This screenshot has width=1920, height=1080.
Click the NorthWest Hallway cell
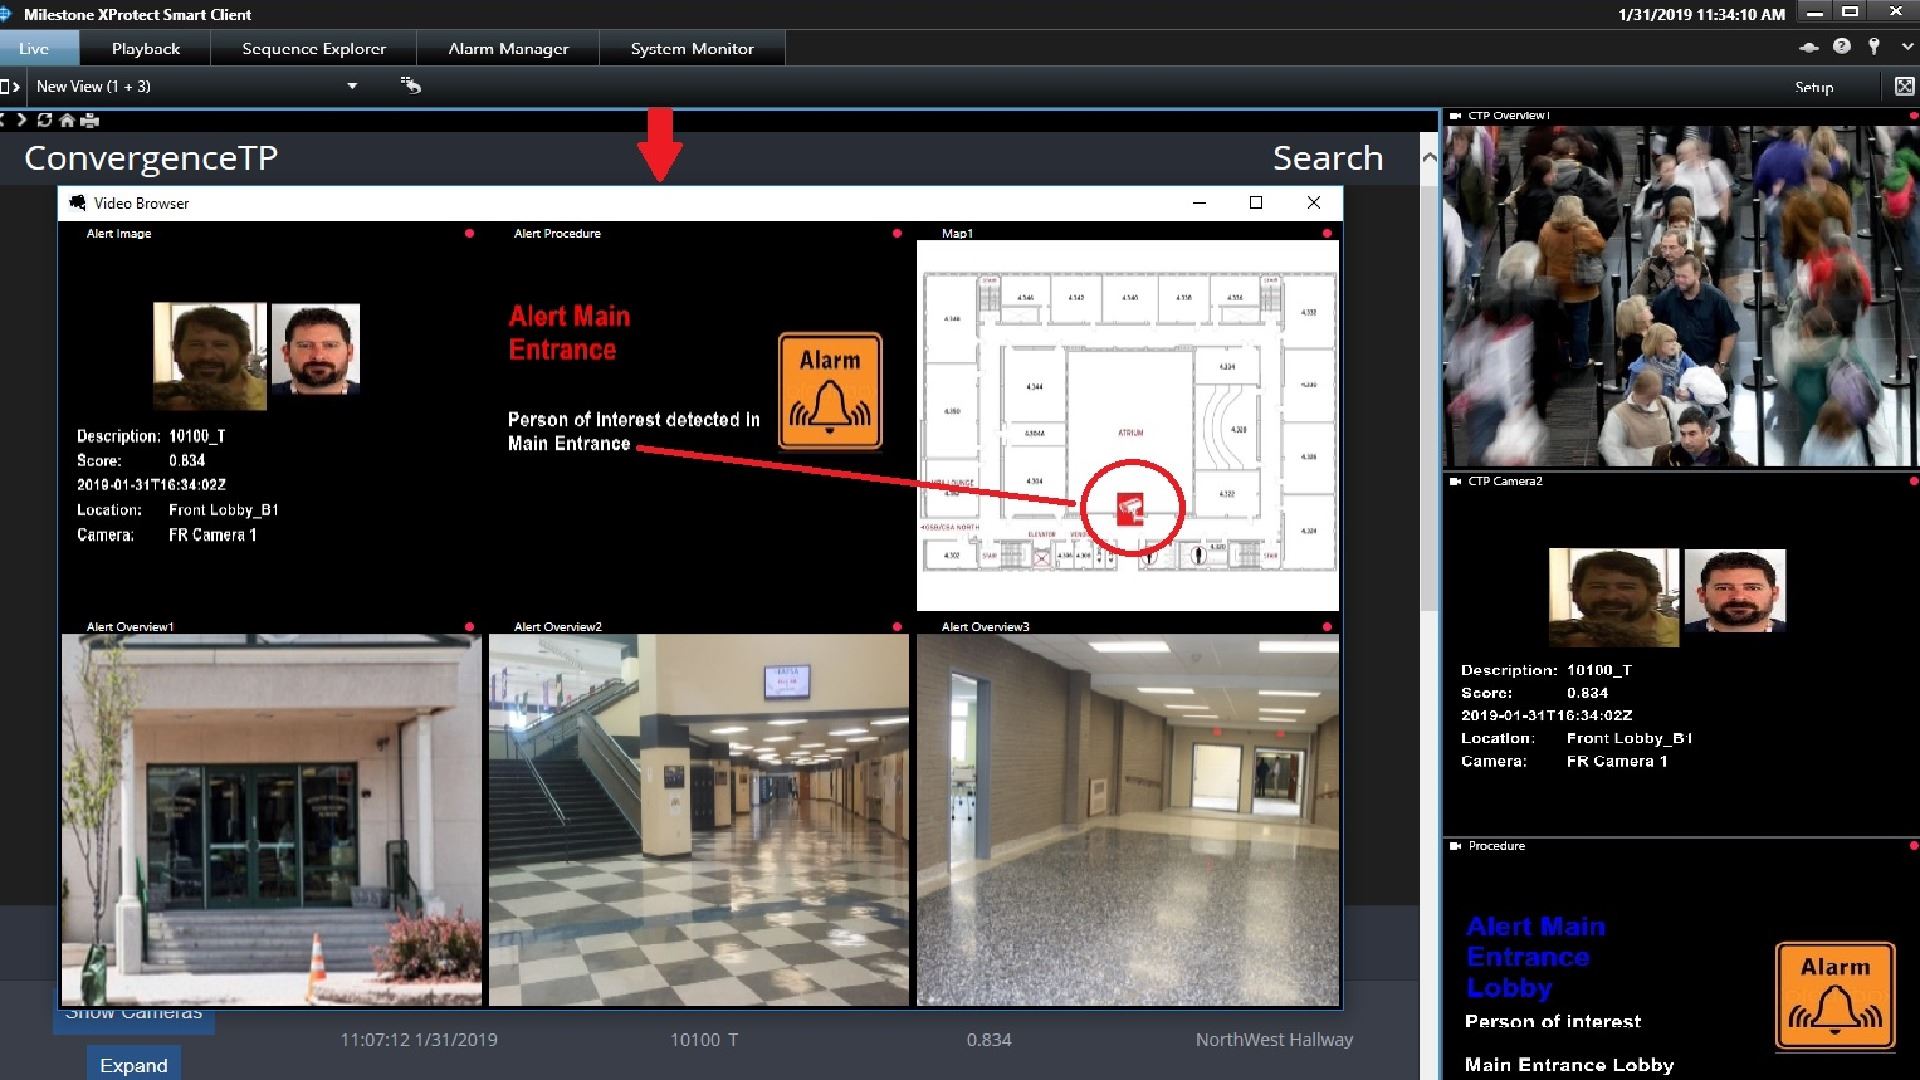pyautogui.click(x=1274, y=1040)
